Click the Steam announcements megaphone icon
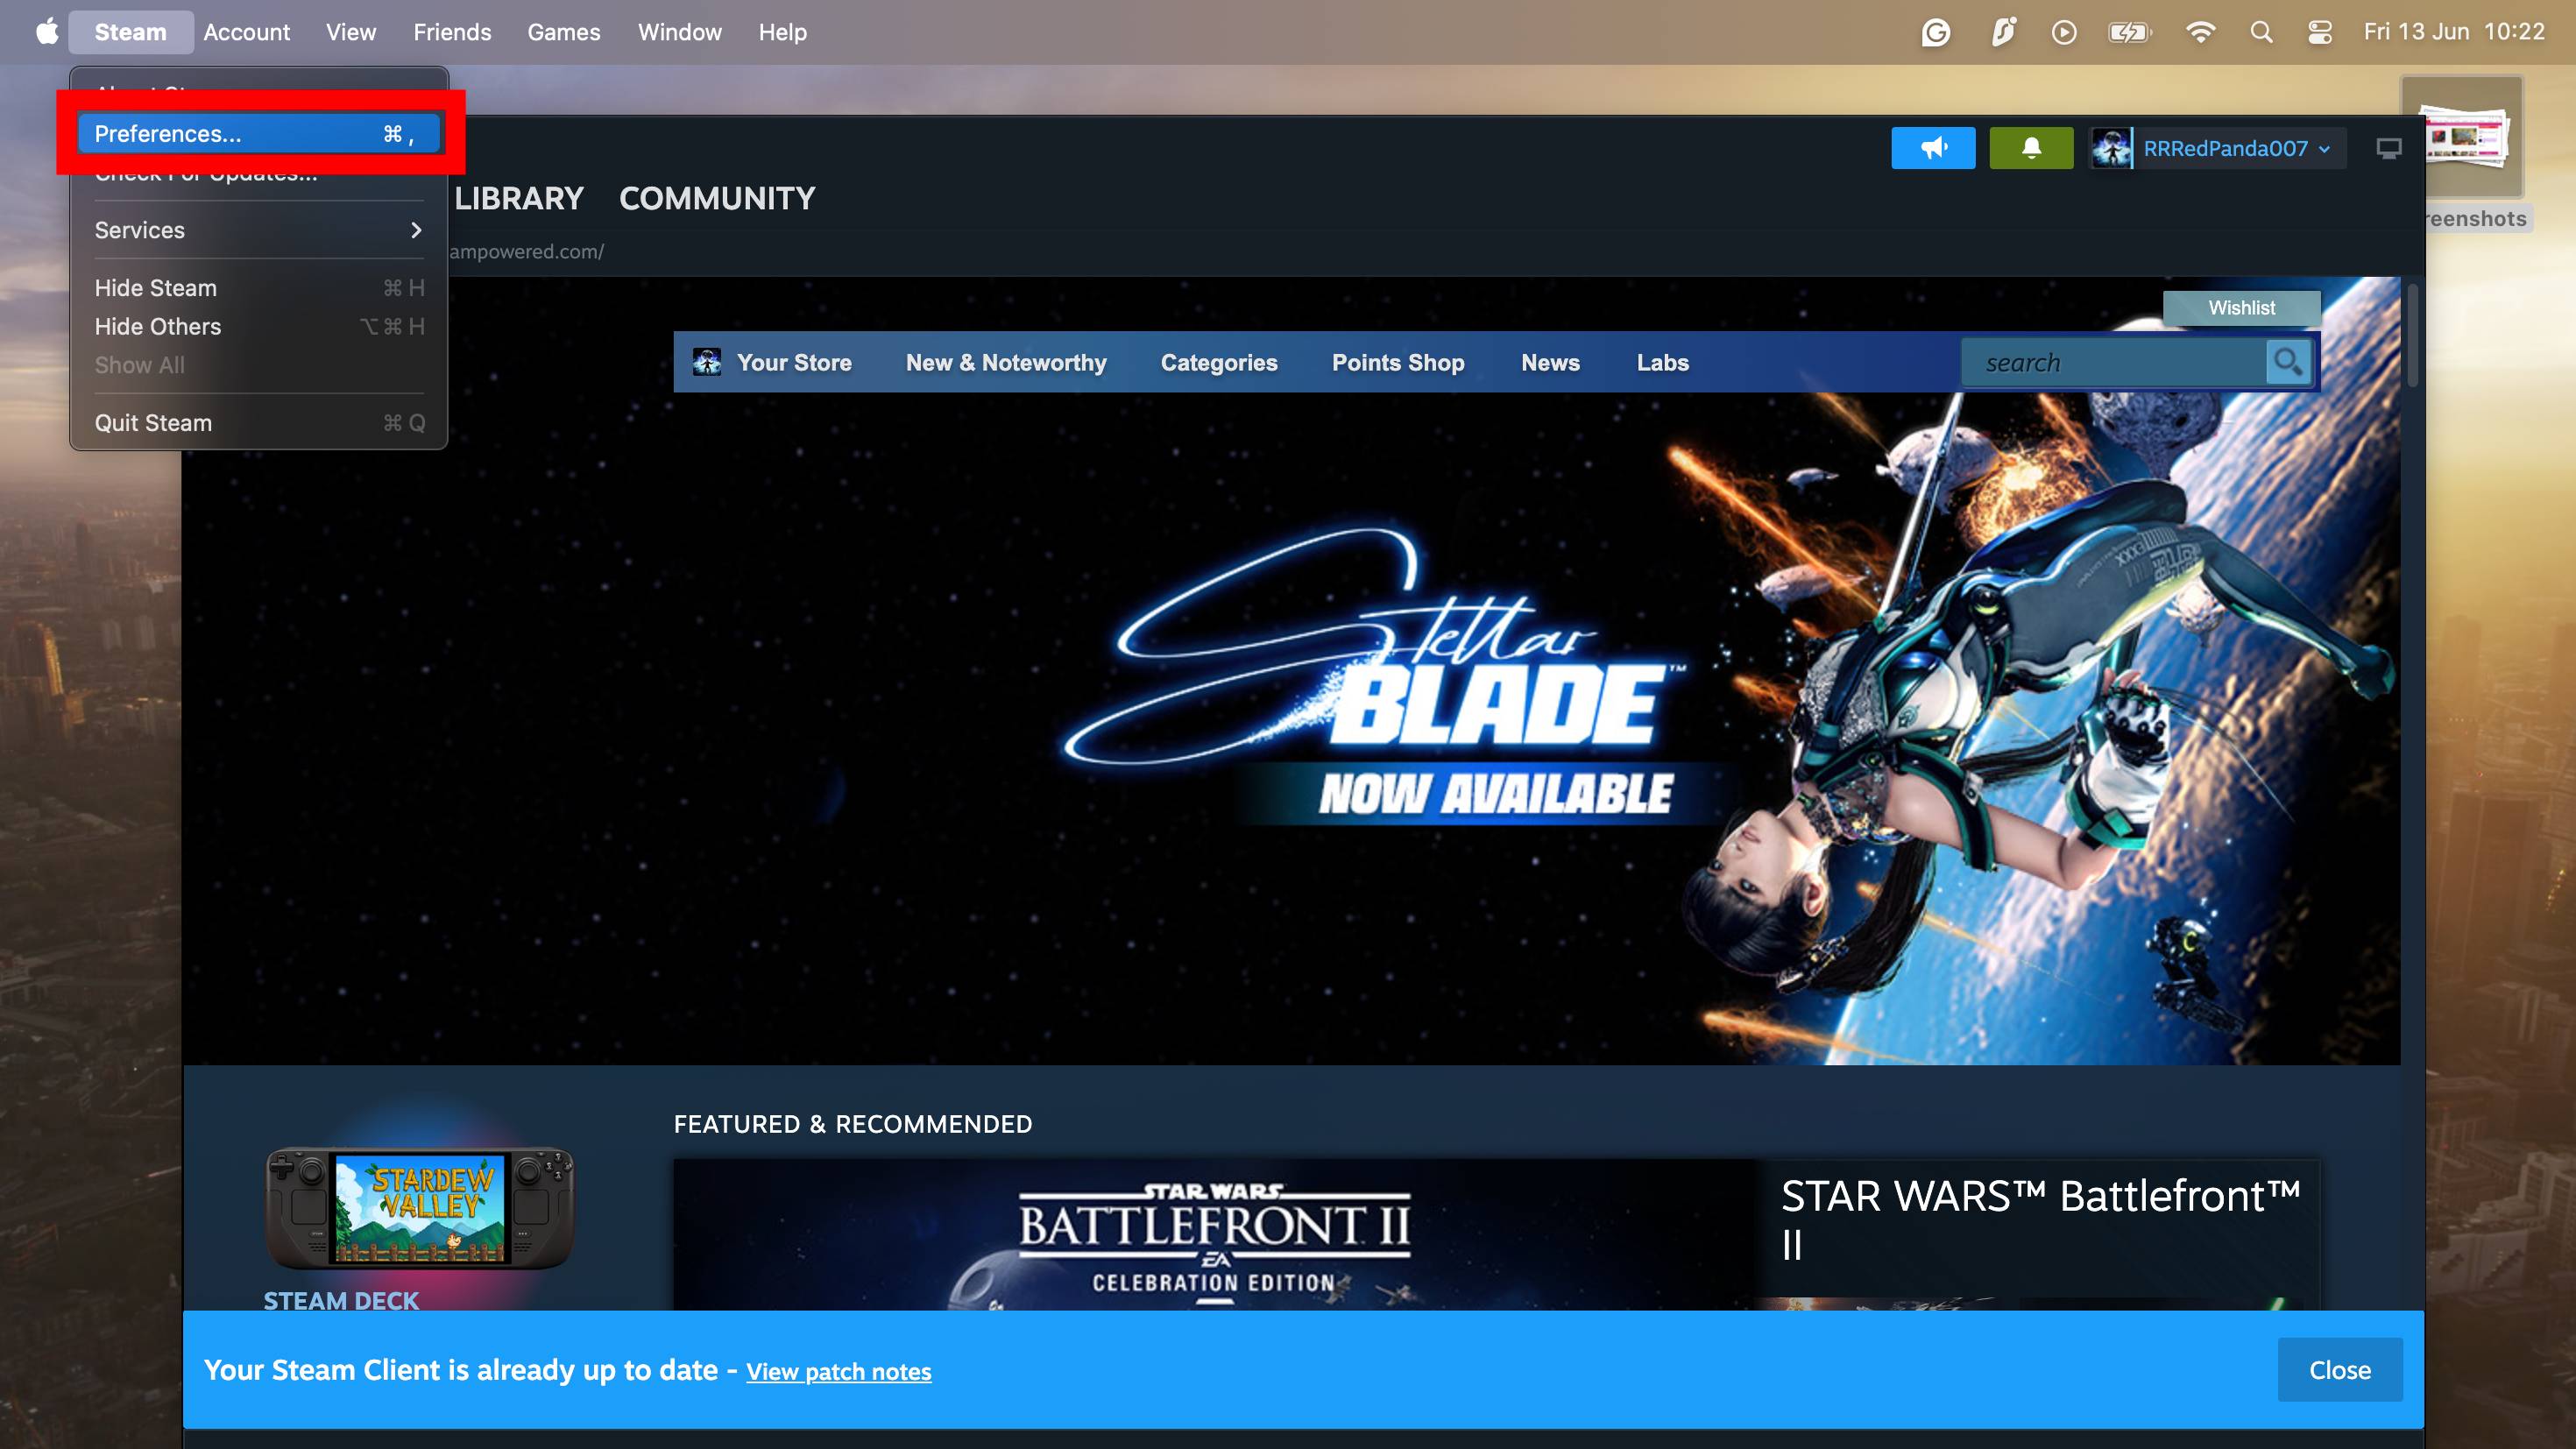 [x=1932, y=148]
